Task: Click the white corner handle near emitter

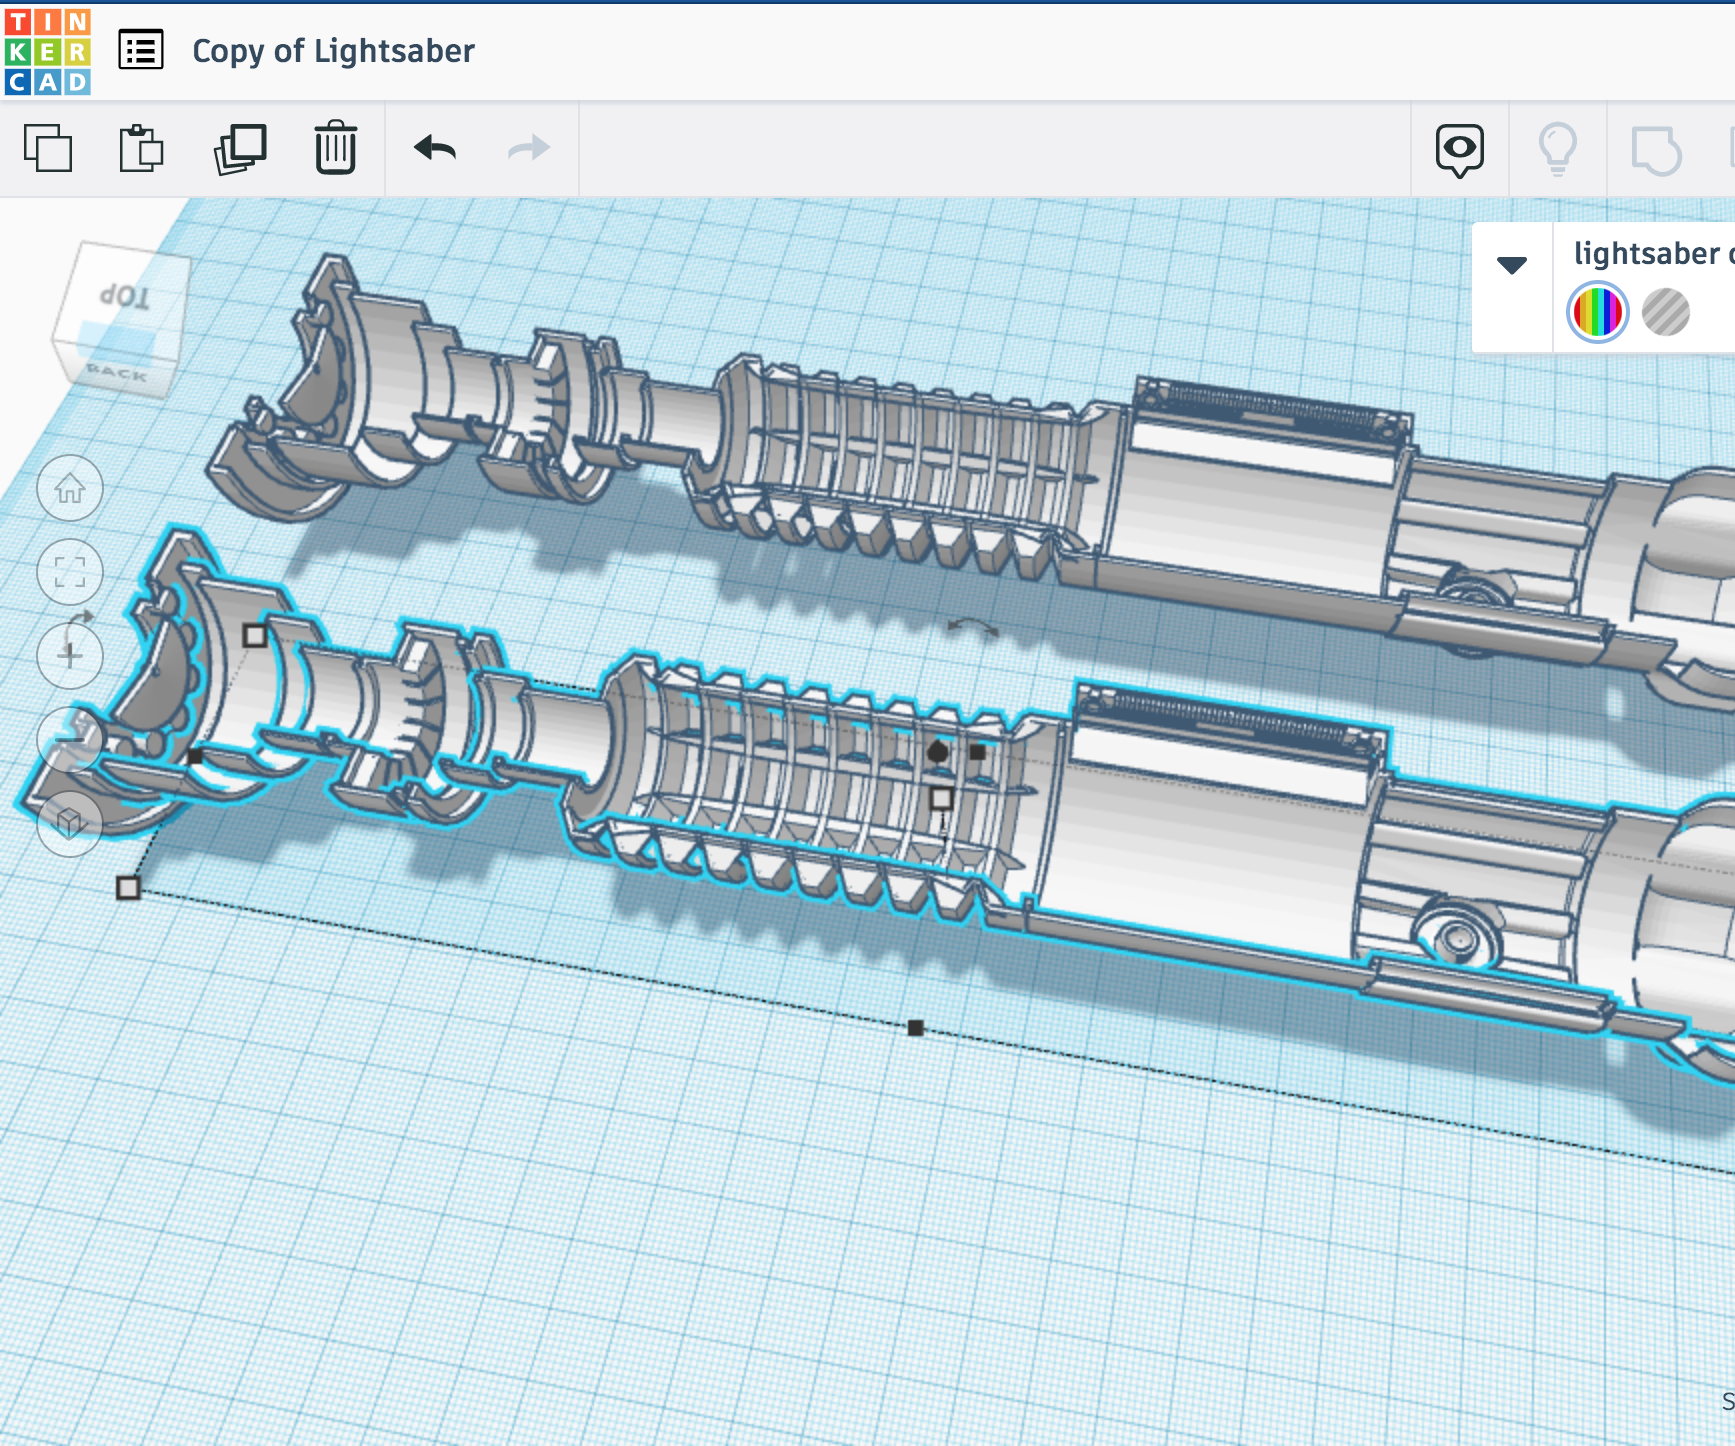Action: pos(255,635)
